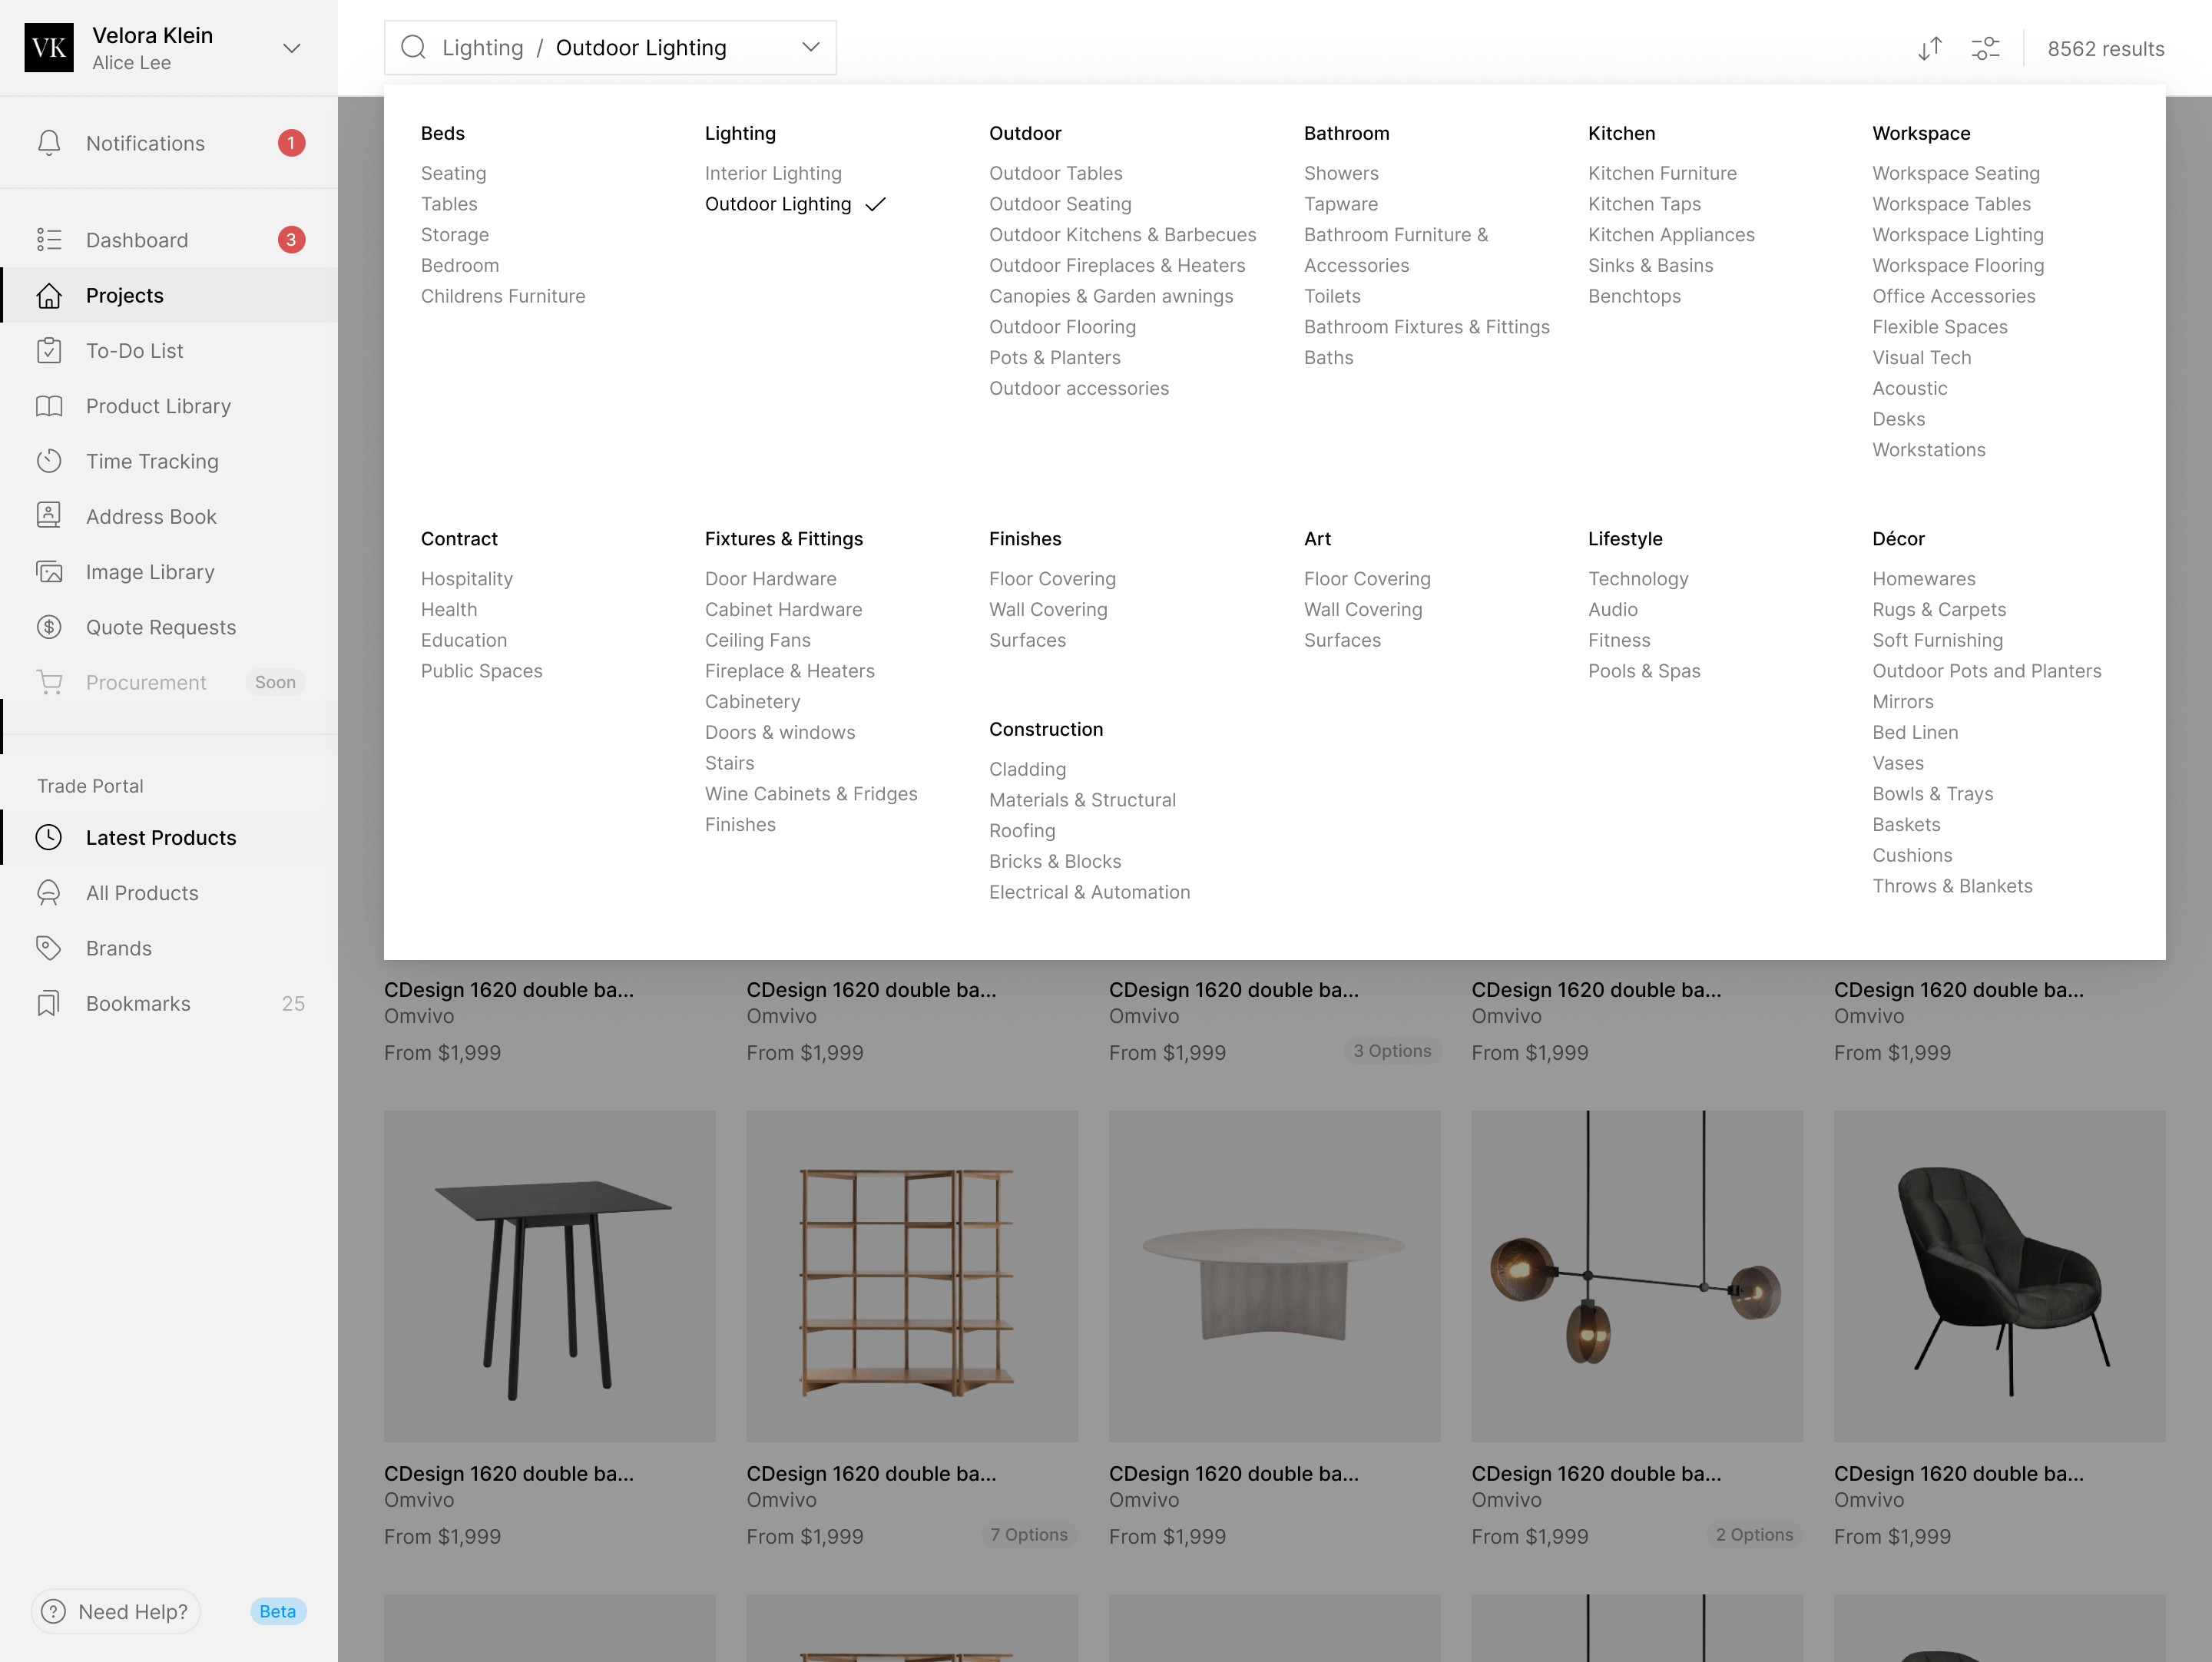Open Hospitality under Contract
The image size is (2212, 1662).
click(x=466, y=579)
